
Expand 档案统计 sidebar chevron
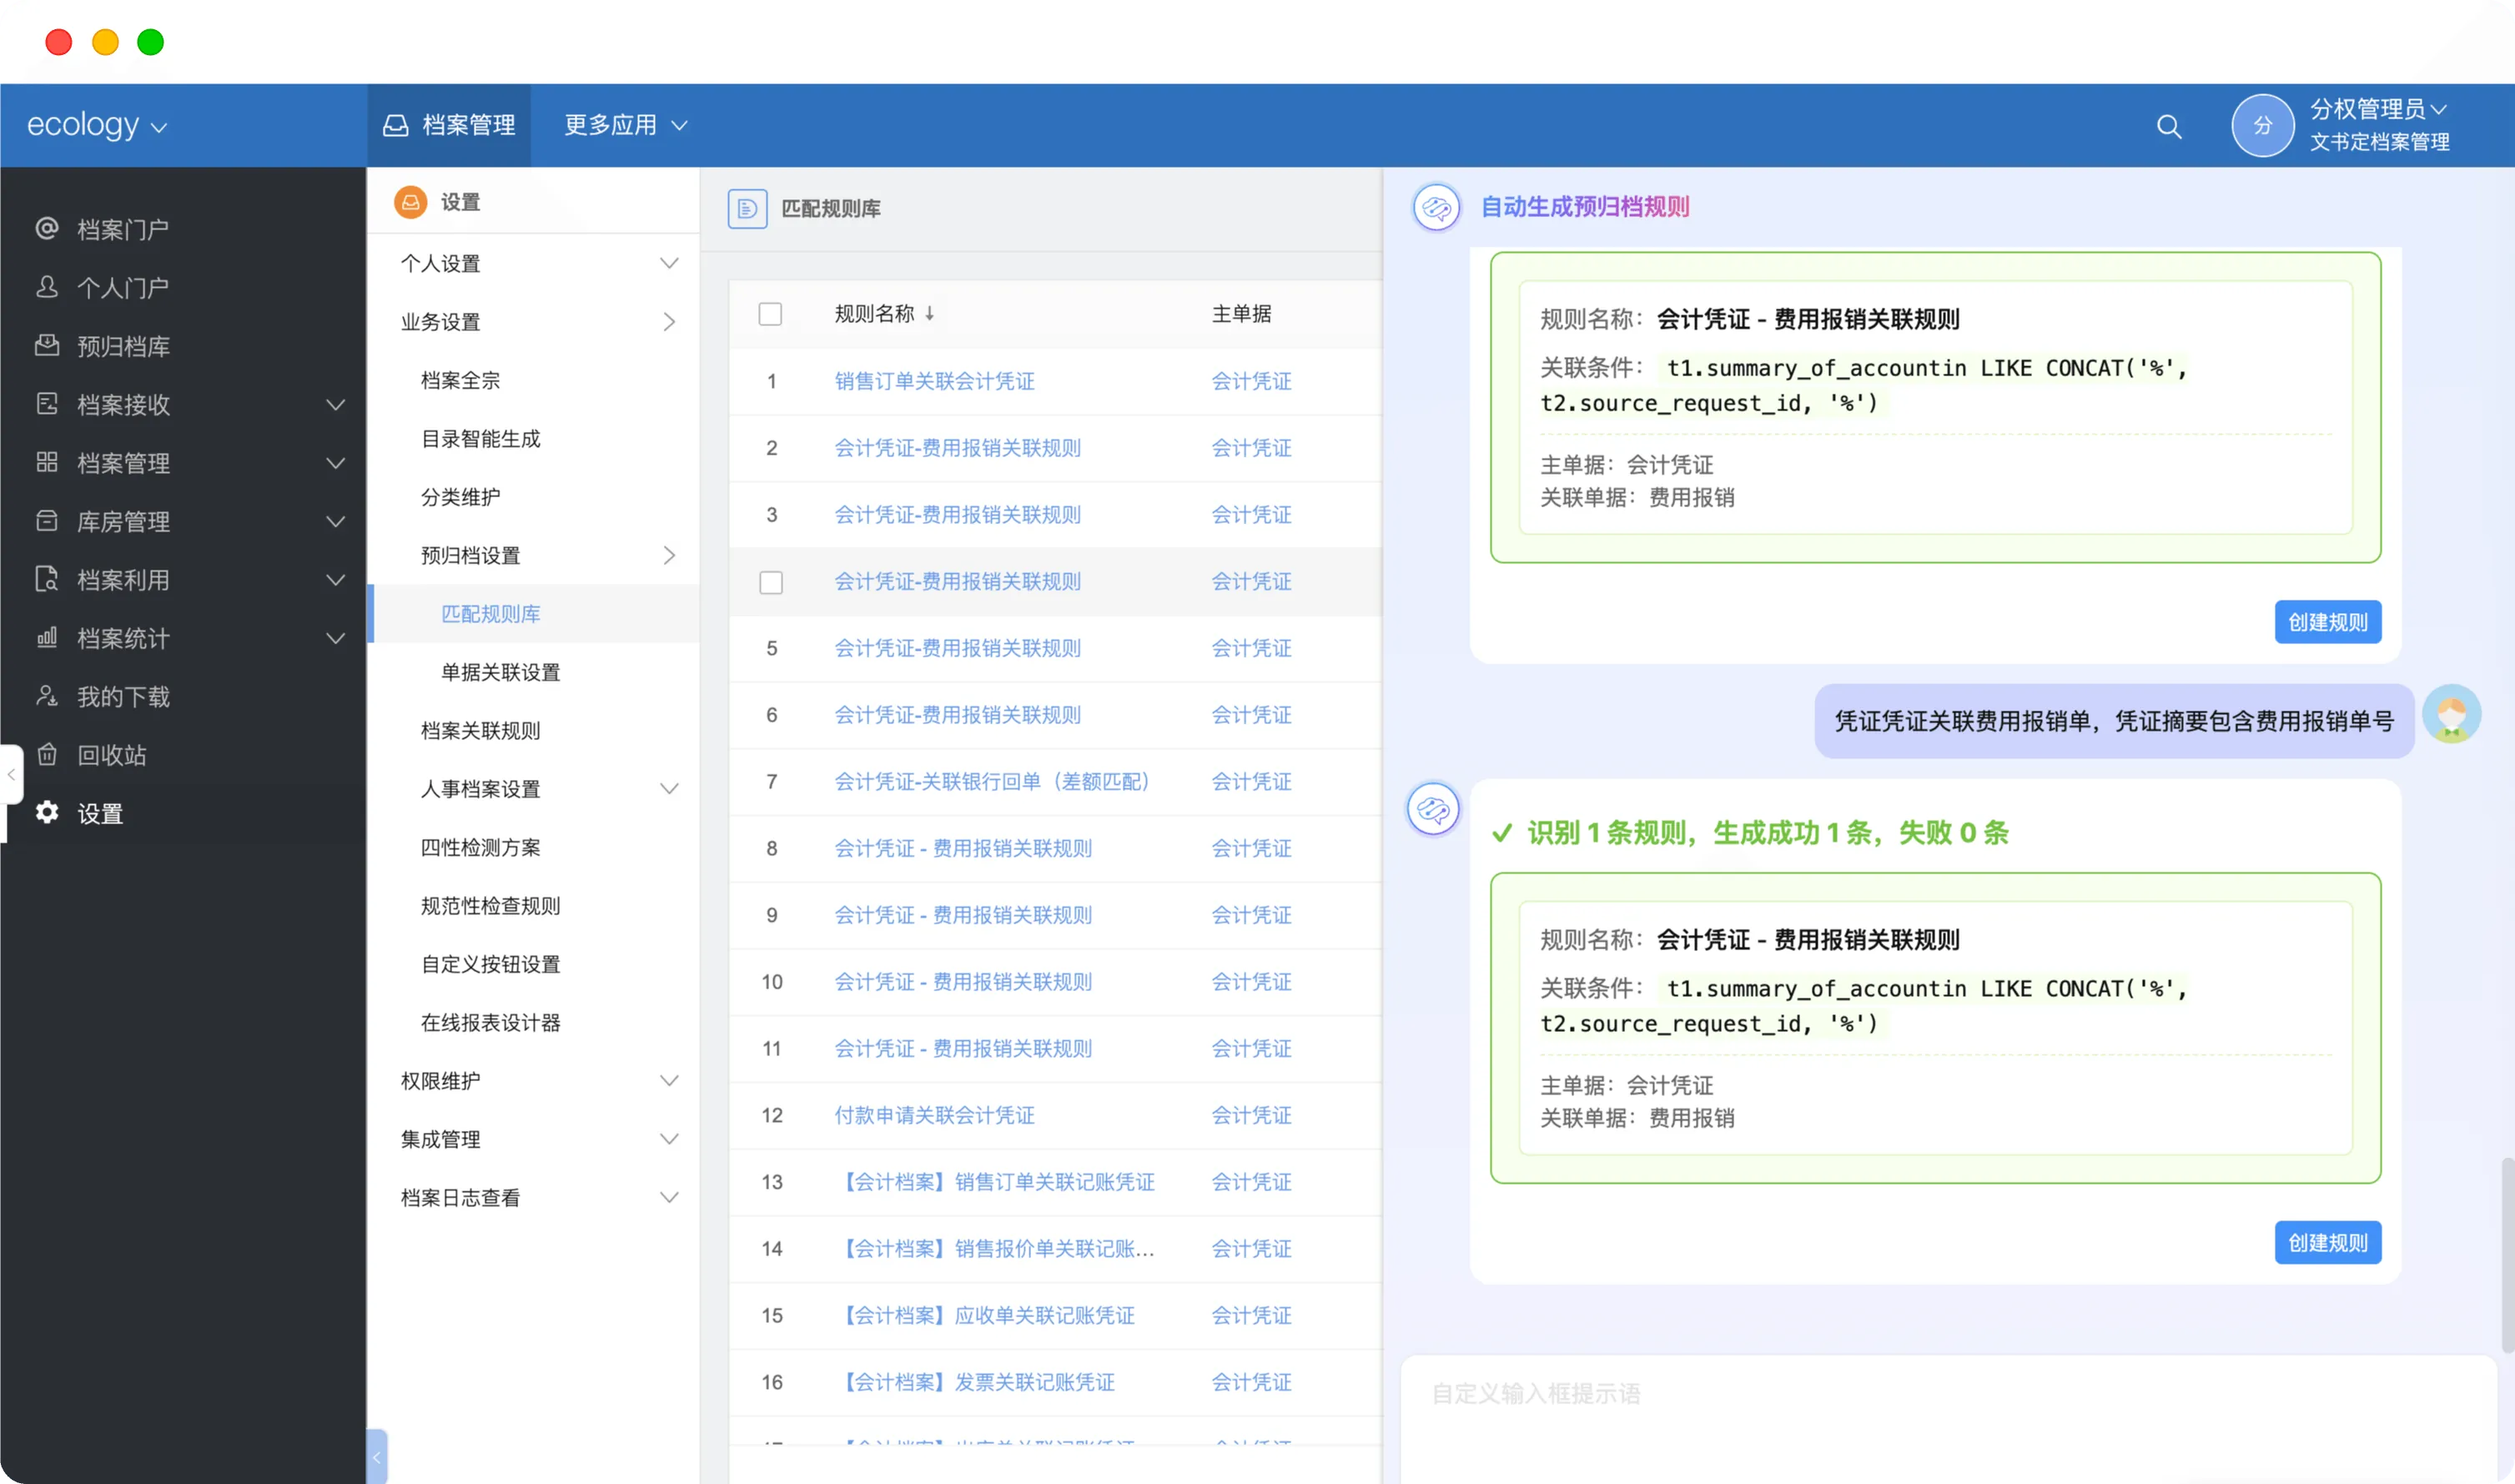[336, 638]
